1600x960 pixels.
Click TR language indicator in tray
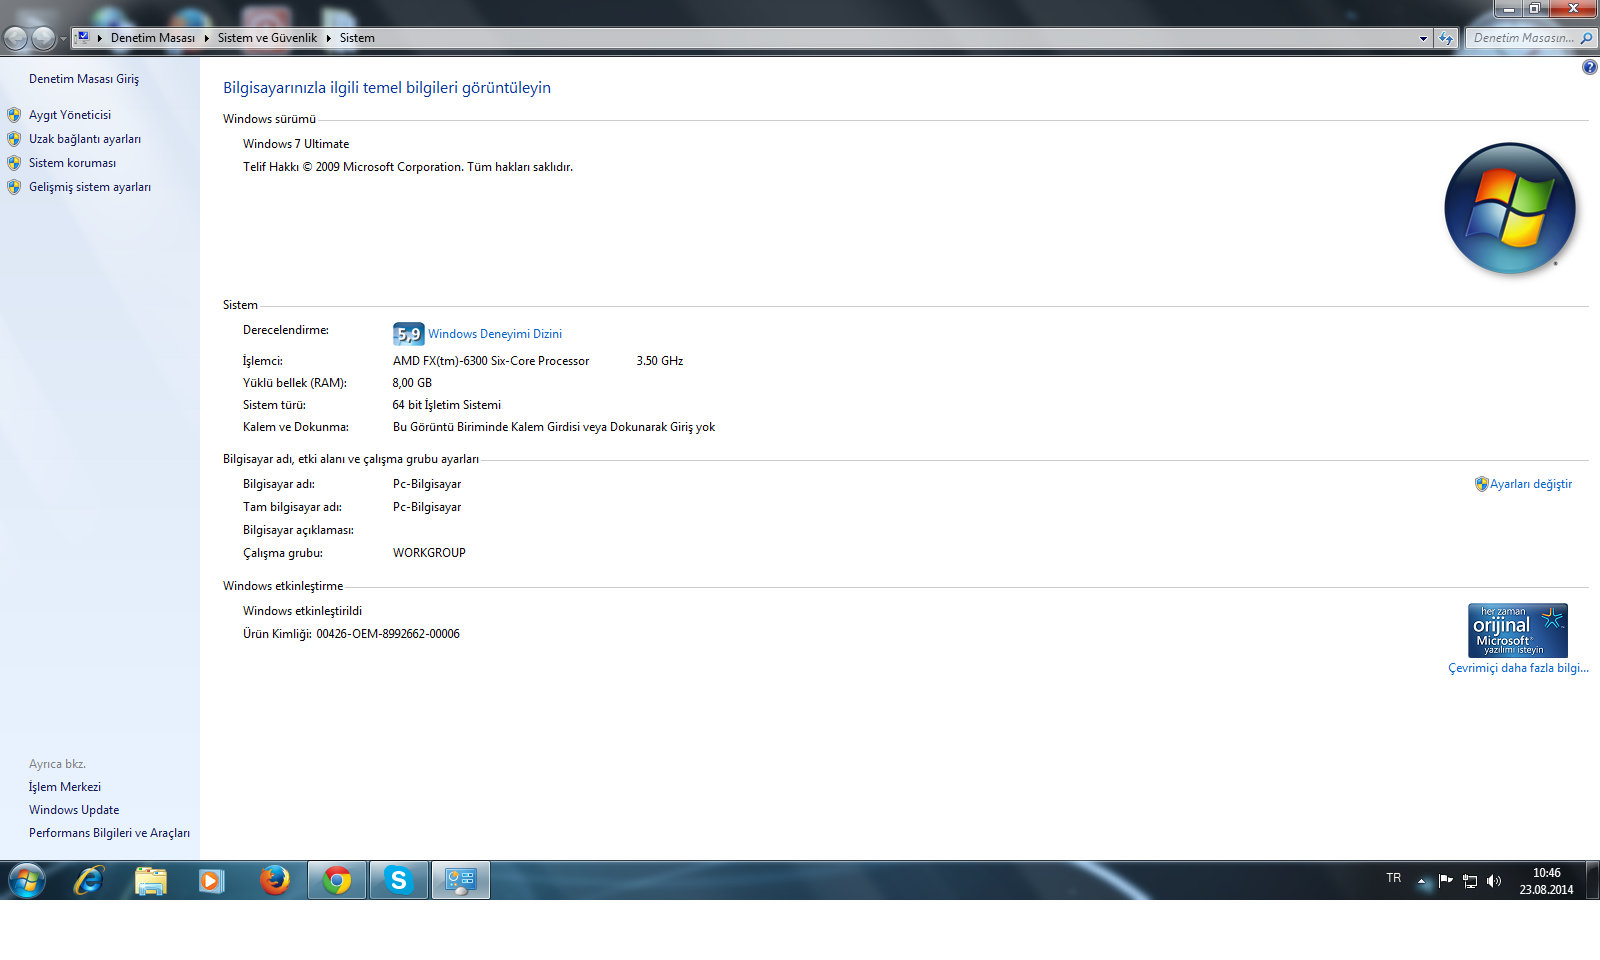(x=1394, y=878)
